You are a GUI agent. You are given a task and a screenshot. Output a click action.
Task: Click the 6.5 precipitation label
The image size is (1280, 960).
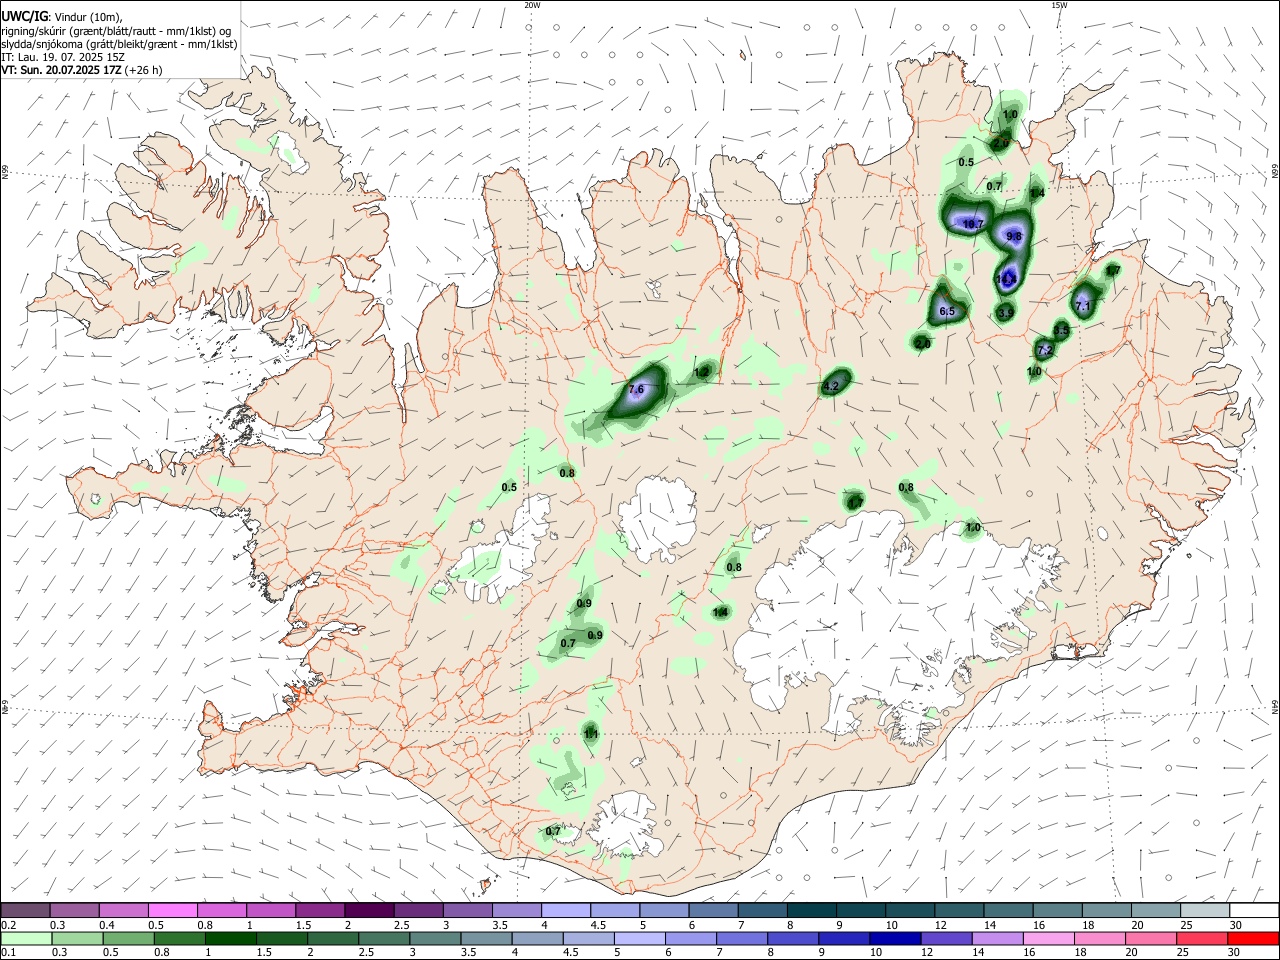pos(948,312)
